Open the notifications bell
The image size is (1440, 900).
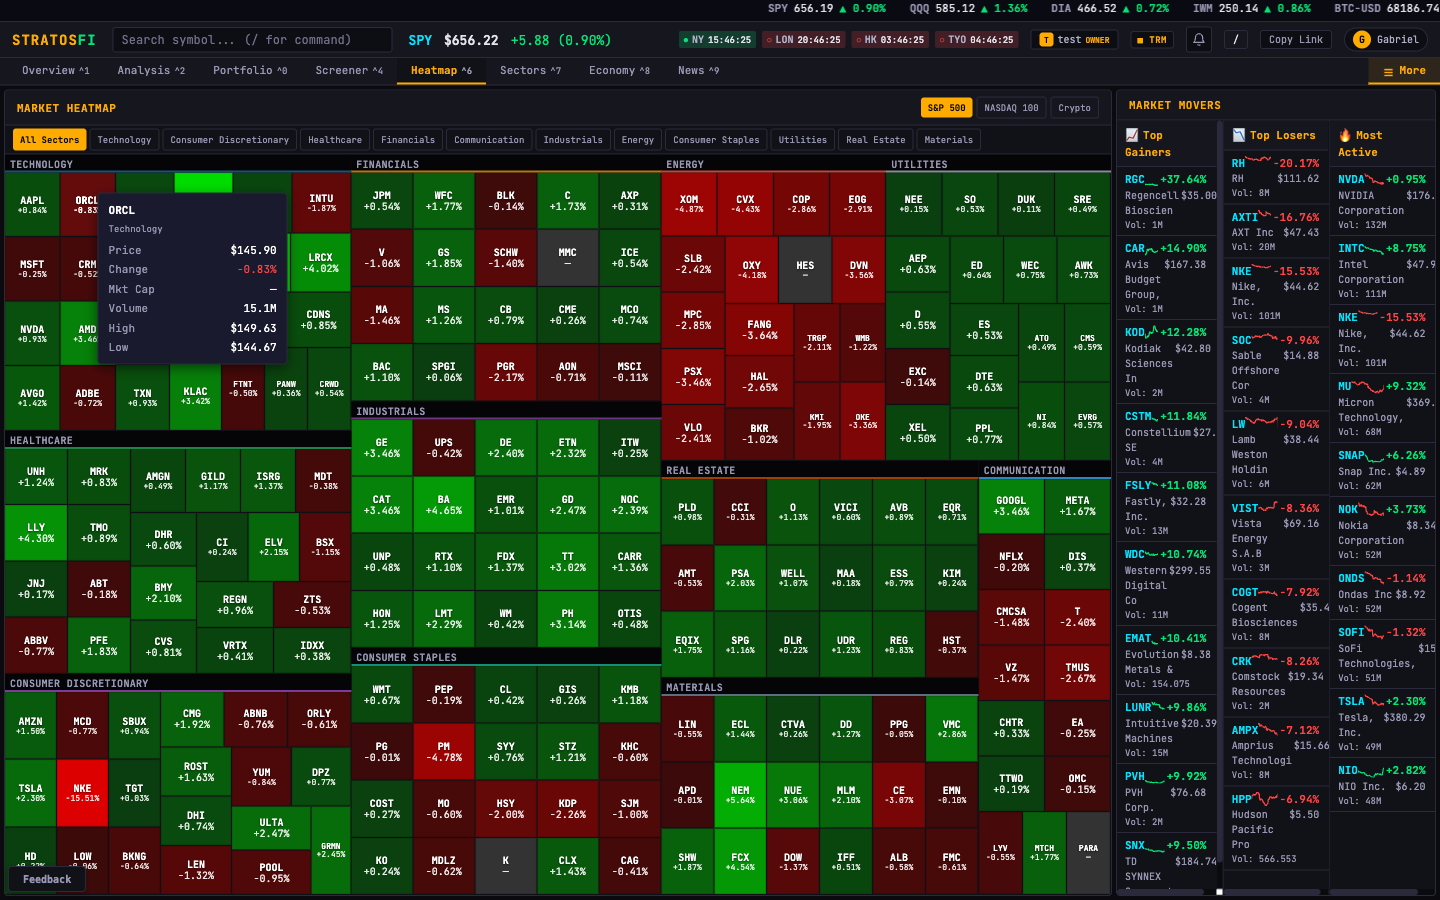click(x=1199, y=40)
